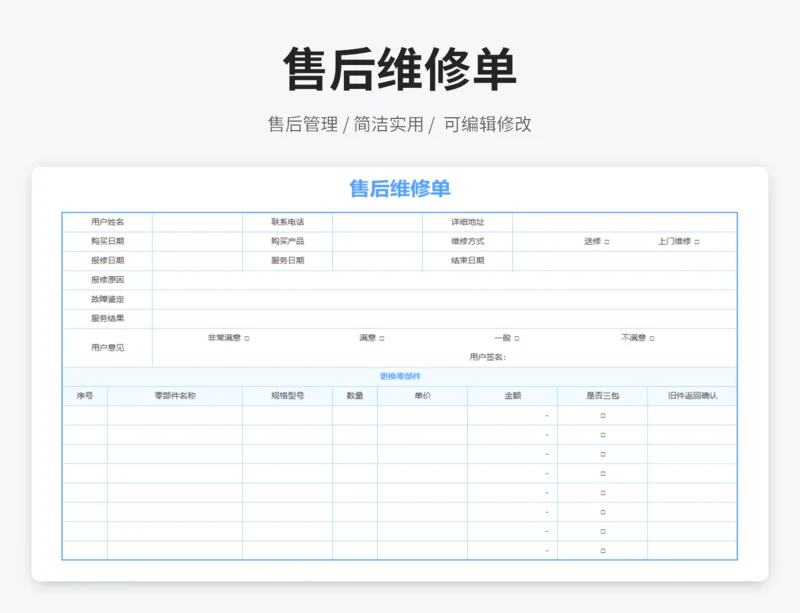Select the 更换零部件 section header

coord(400,377)
